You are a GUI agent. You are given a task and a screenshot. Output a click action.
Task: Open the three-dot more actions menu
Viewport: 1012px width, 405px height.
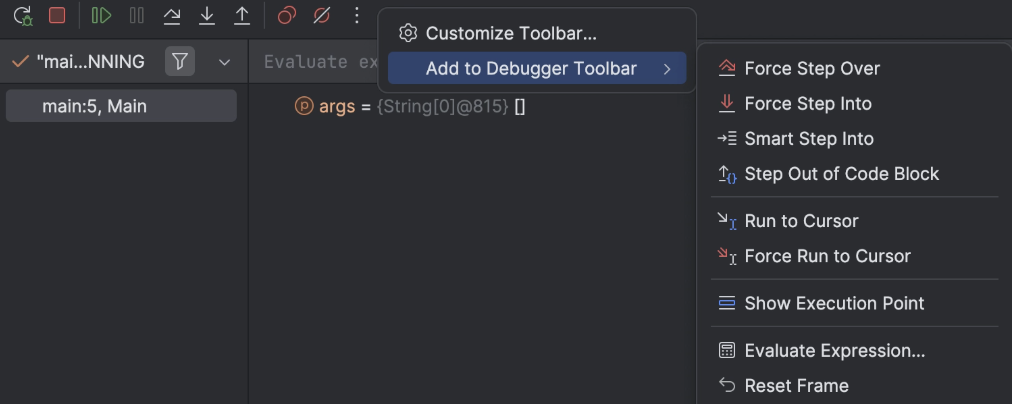(x=356, y=15)
